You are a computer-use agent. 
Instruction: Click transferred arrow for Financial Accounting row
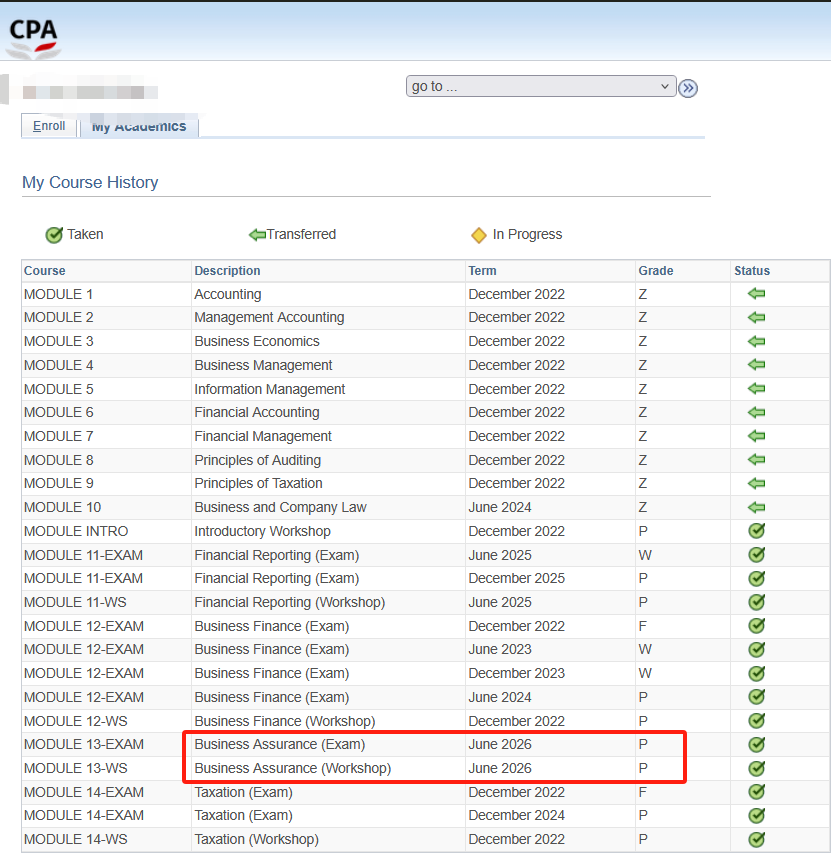(x=756, y=412)
